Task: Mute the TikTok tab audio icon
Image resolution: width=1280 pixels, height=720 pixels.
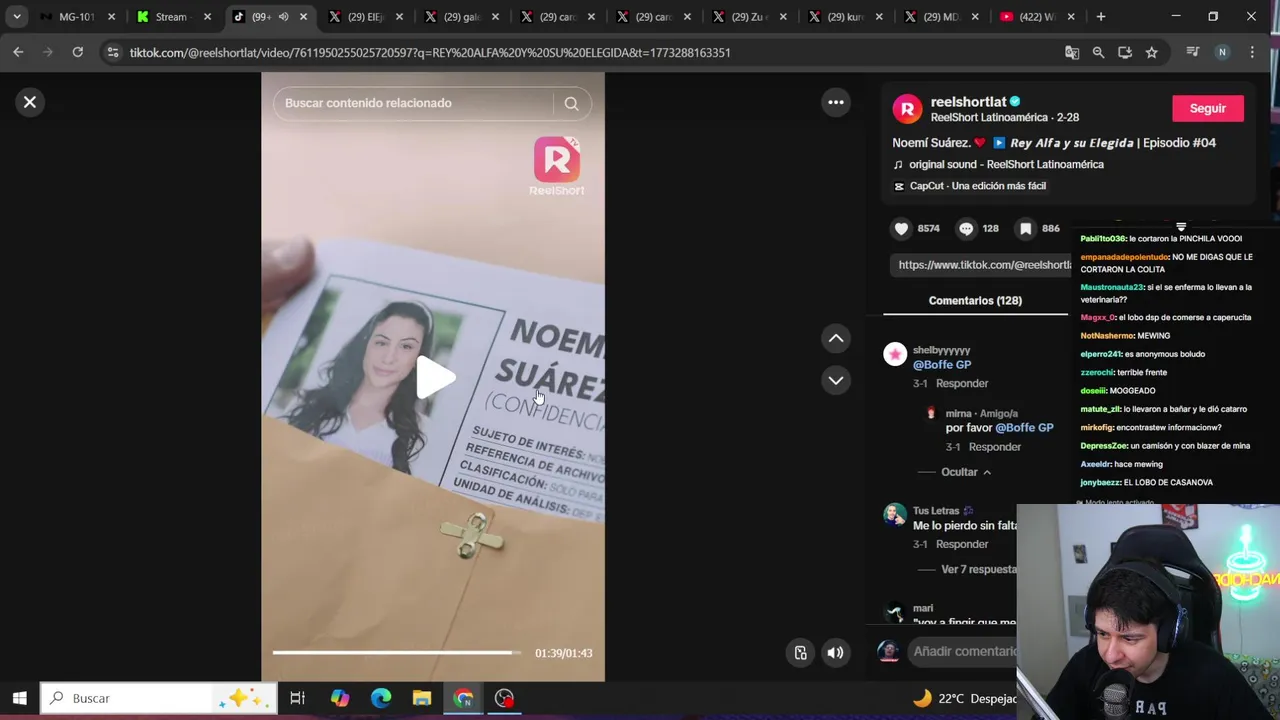Action: [284, 17]
